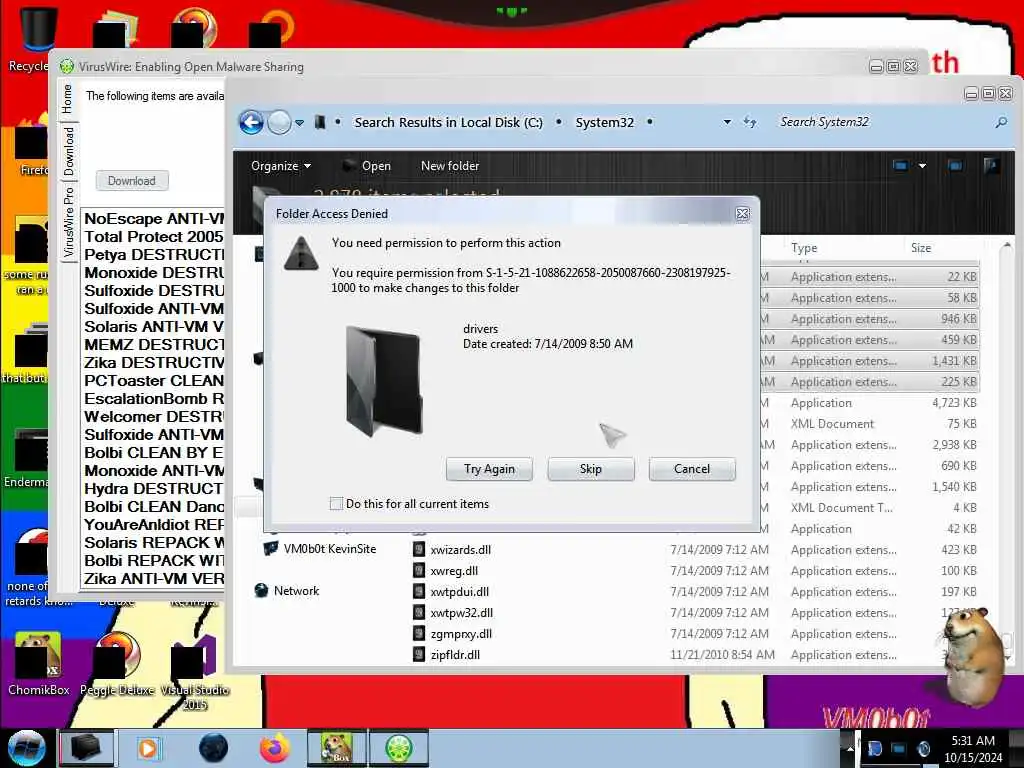Select the xwreg.dll file

pos(454,571)
